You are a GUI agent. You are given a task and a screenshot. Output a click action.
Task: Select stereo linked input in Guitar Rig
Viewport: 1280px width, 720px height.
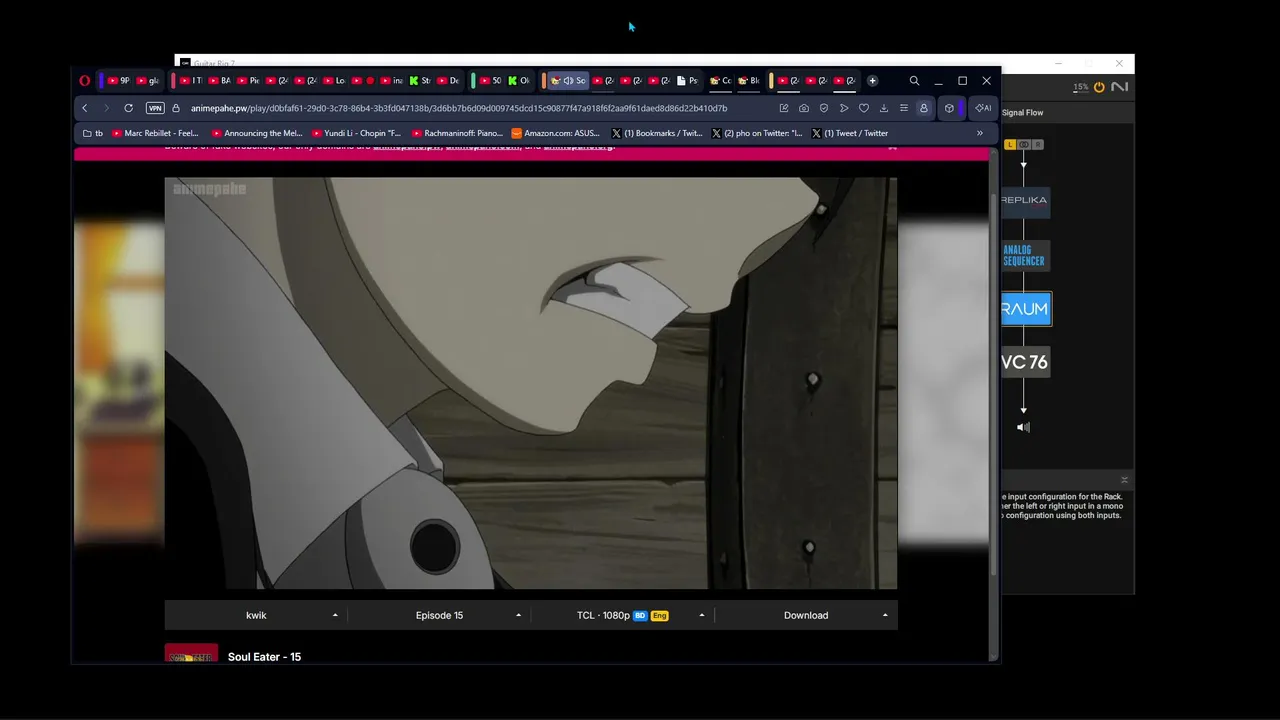[1024, 145]
